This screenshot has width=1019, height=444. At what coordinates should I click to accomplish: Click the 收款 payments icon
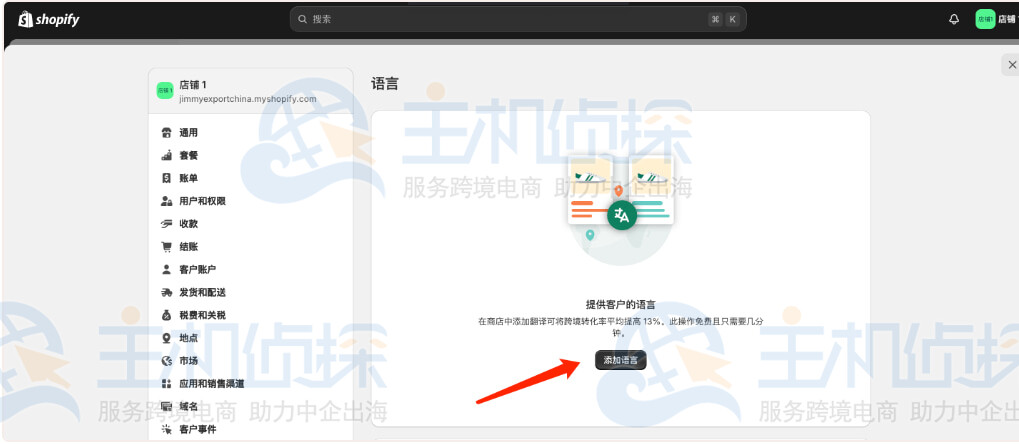point(166,224)
